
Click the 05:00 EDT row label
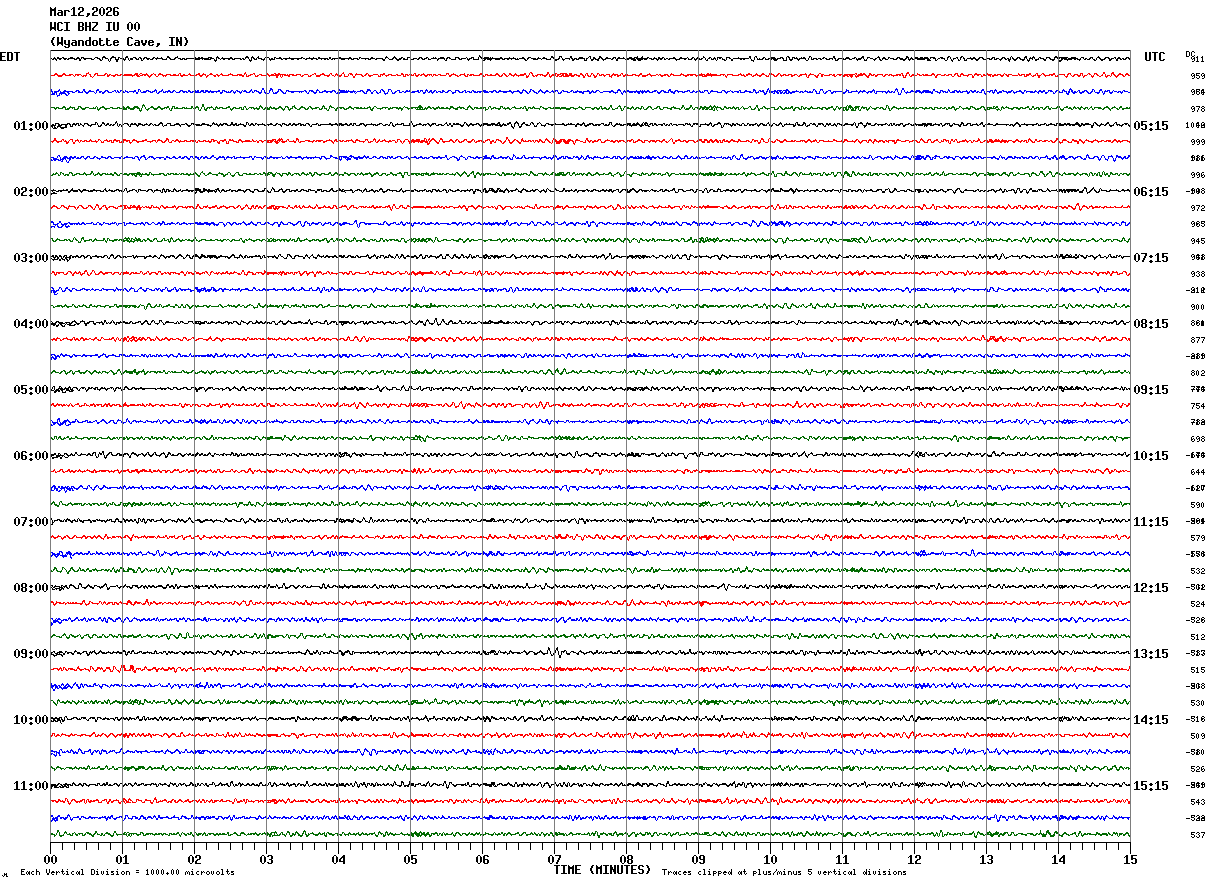(30, 390)
